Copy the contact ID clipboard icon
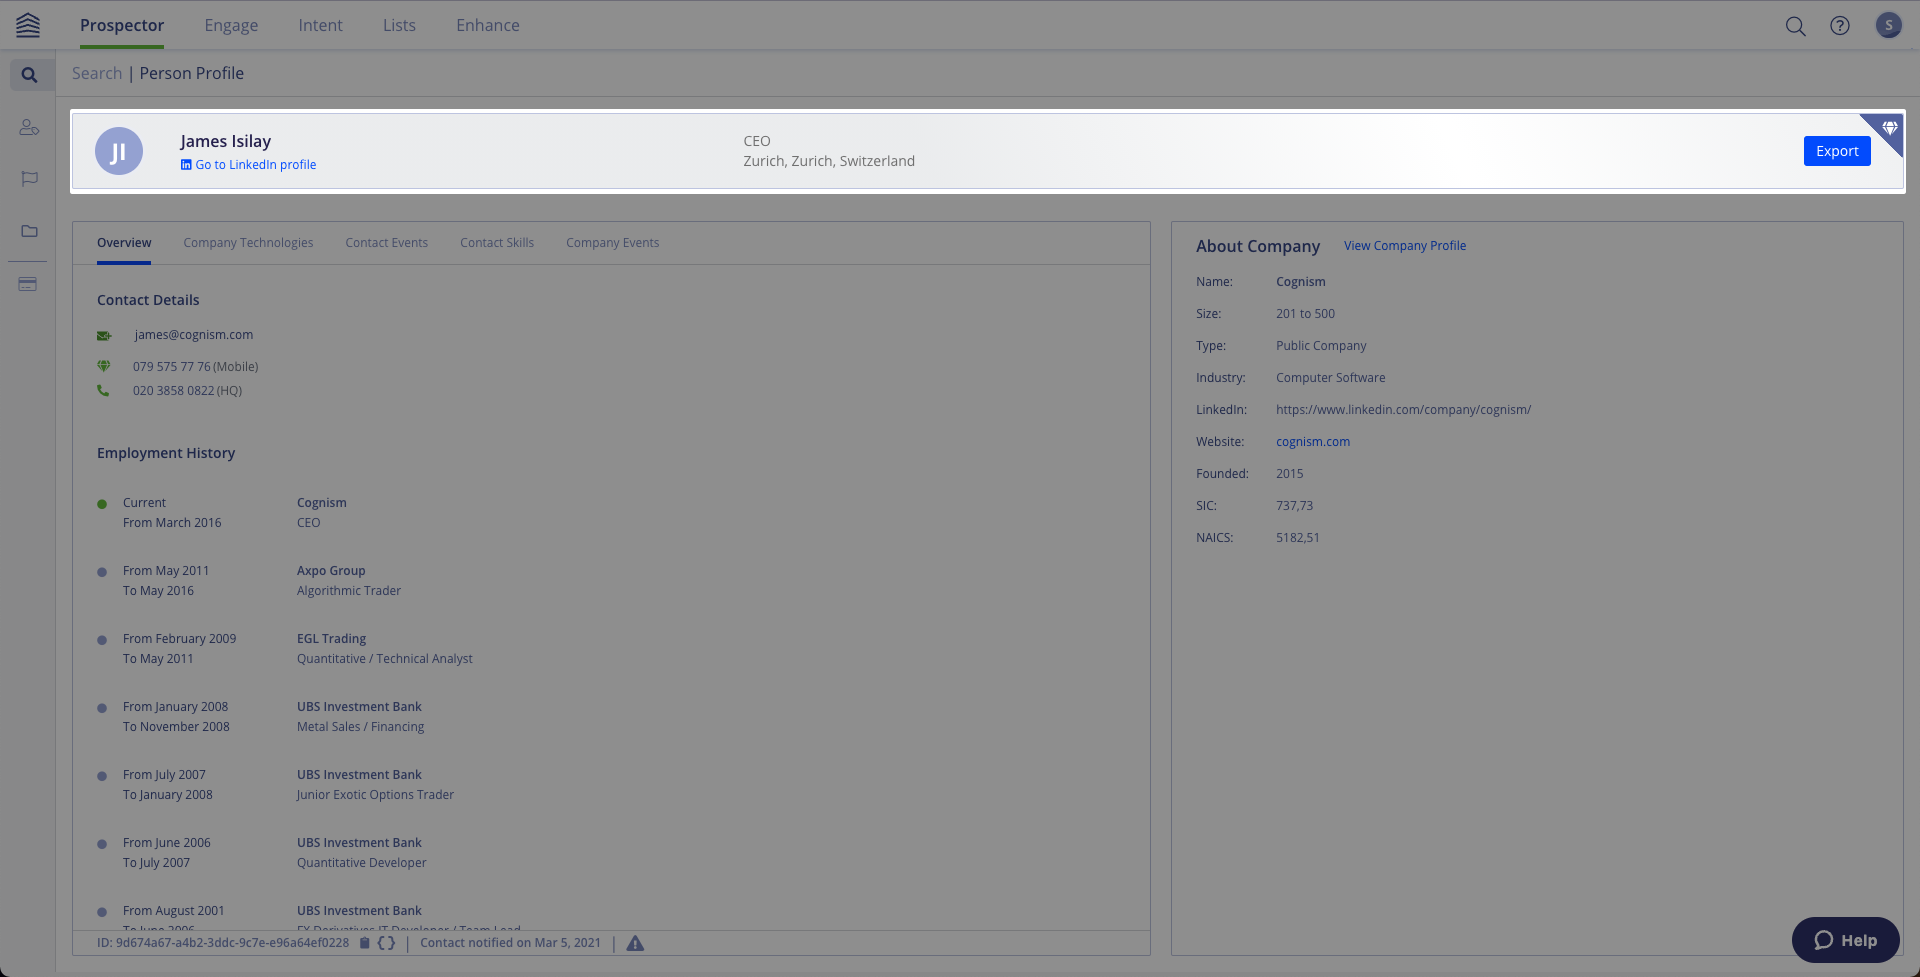 365,943
